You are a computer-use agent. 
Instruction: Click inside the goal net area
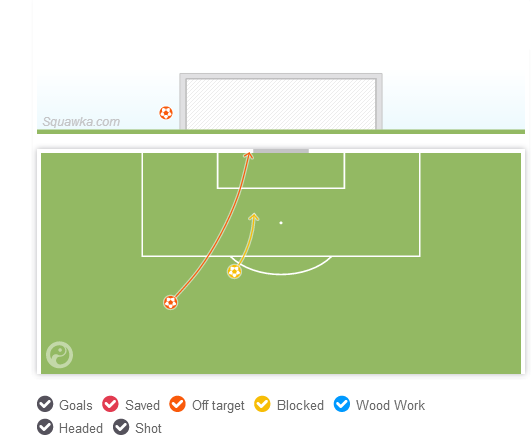point(281,104)
